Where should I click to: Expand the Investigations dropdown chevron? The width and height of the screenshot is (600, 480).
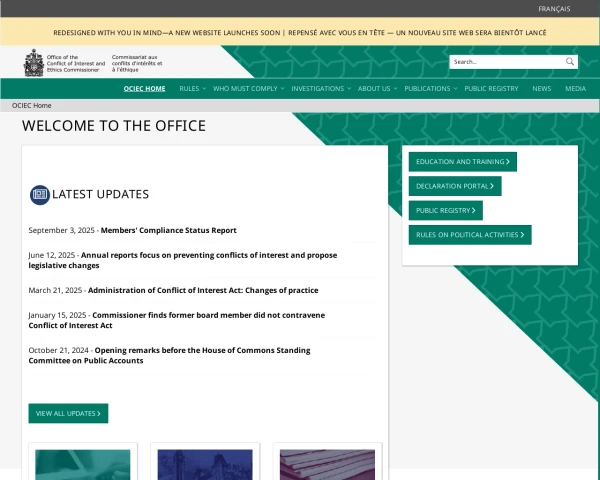coord(349,88)
